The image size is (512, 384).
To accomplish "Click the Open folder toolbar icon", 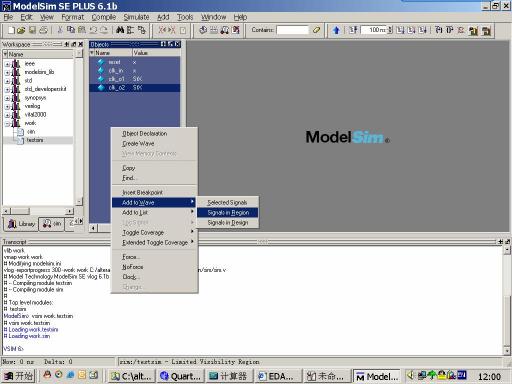I will (21, 30).
